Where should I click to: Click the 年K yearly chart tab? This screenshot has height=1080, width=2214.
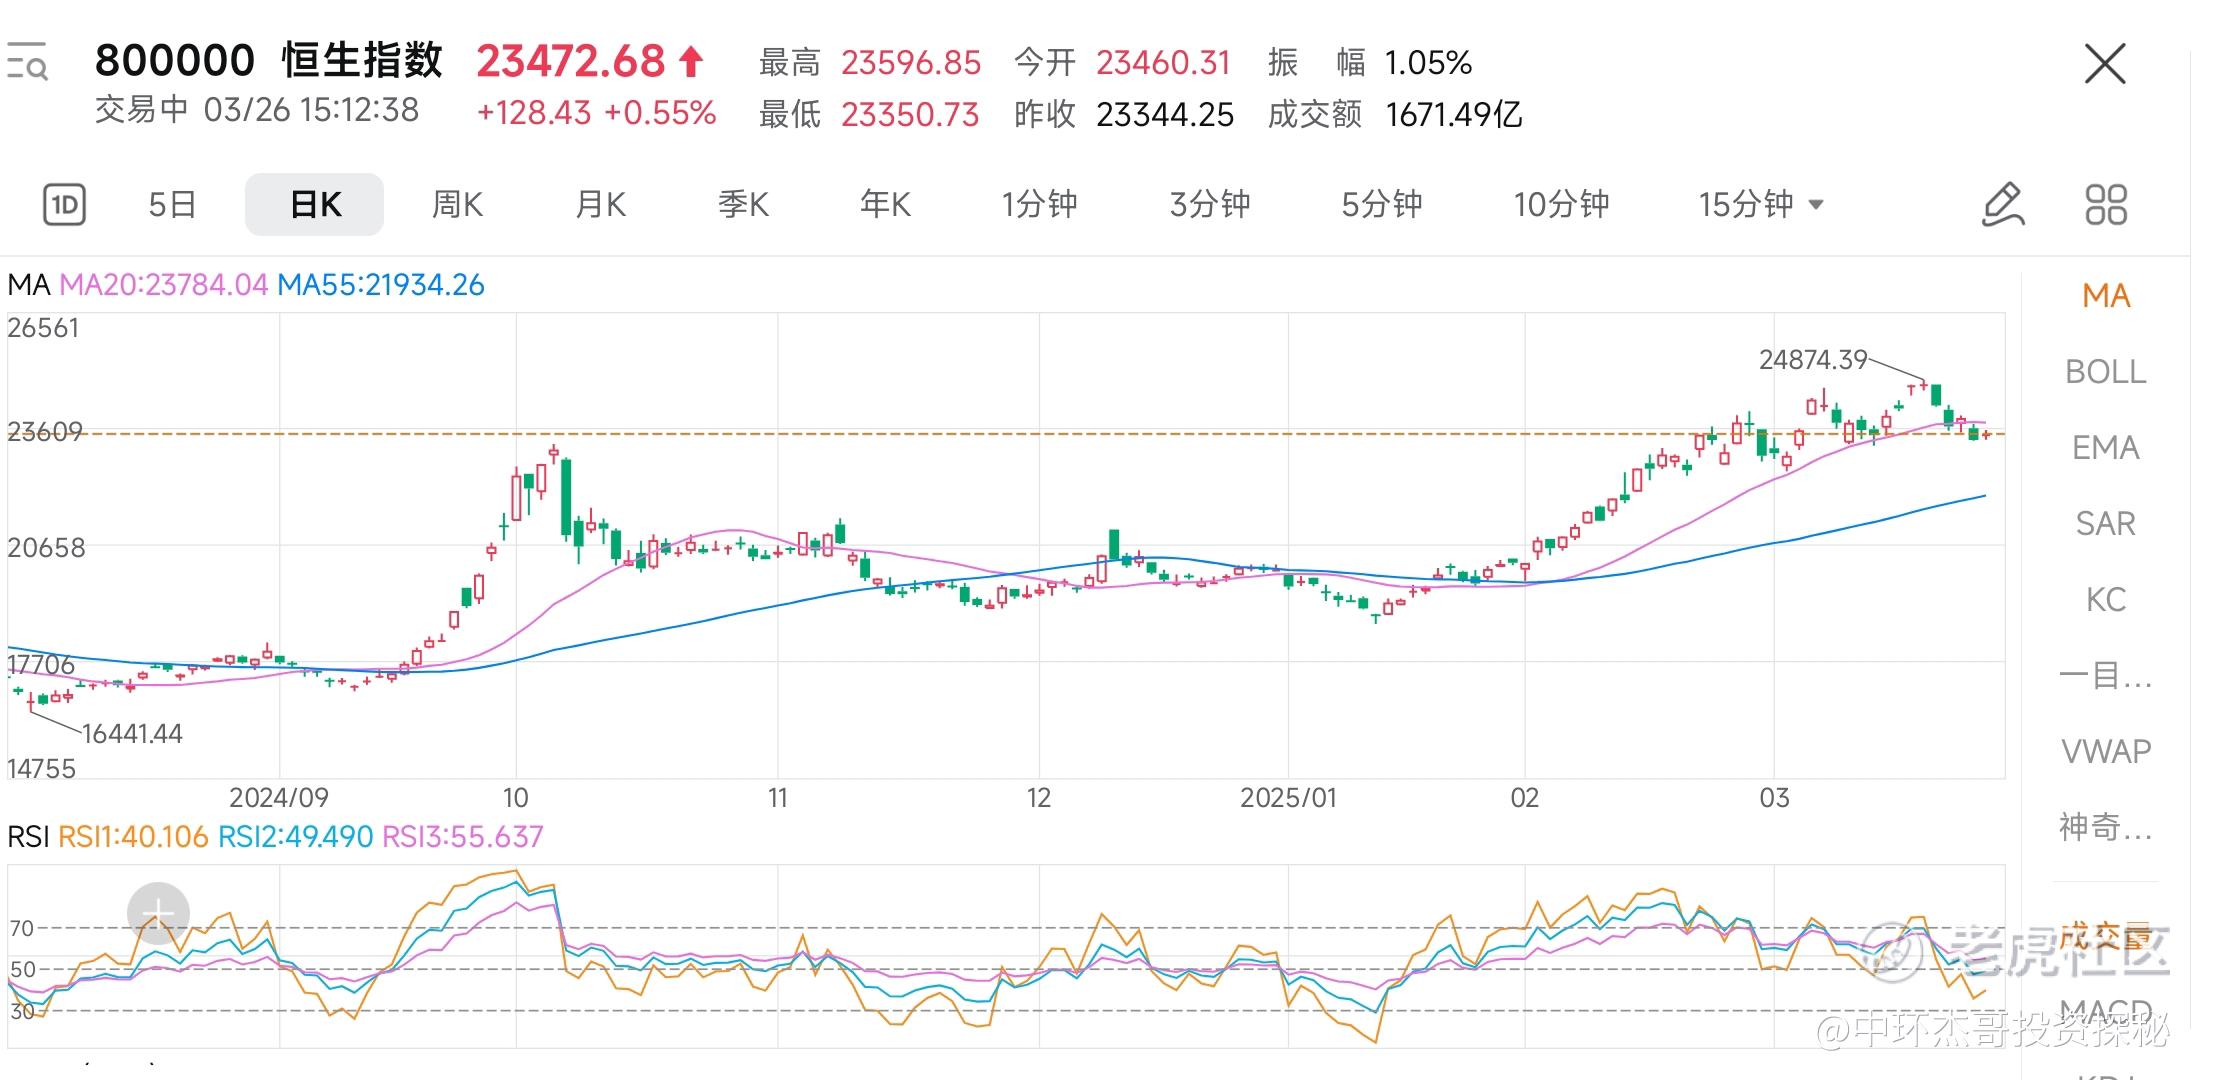[885, 205]
